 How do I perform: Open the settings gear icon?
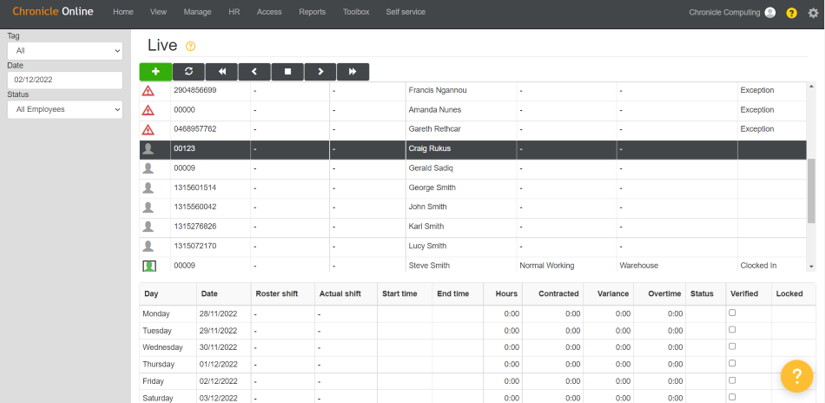coord(812,13)
